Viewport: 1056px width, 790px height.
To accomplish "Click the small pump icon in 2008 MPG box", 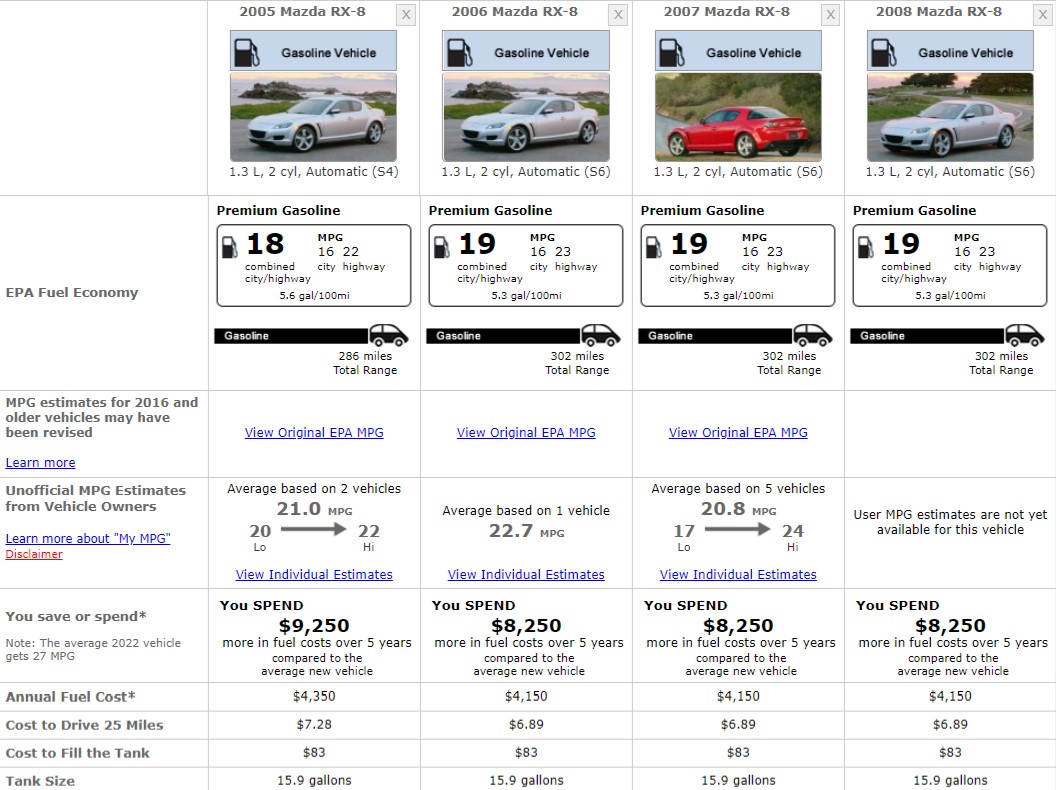I will point(866,247).
